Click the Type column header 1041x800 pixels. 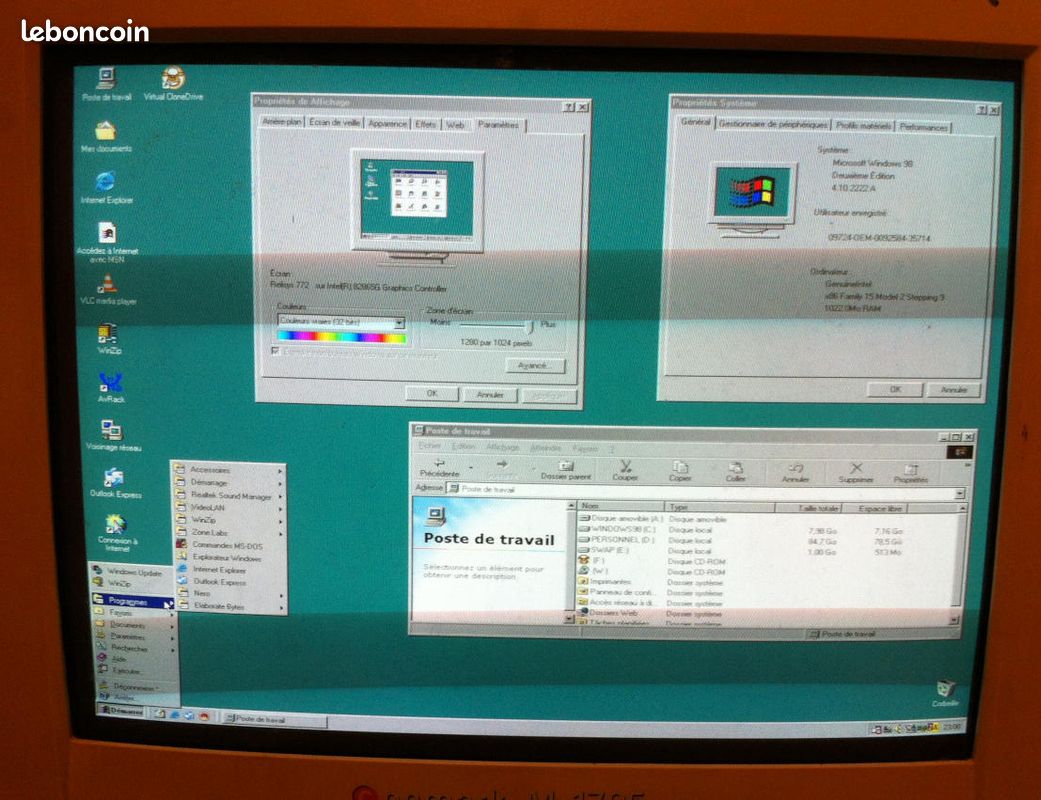(x=719, y=507)
